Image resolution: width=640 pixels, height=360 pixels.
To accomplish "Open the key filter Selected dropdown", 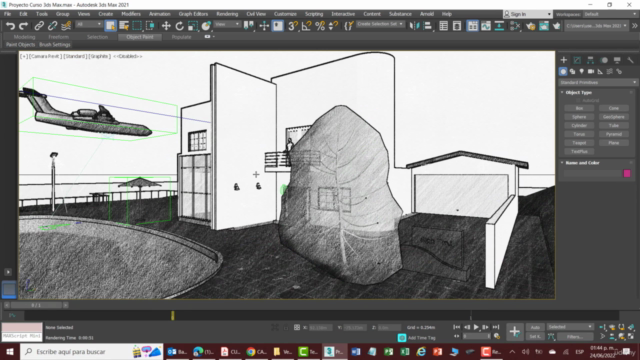I will pos(570,327).
